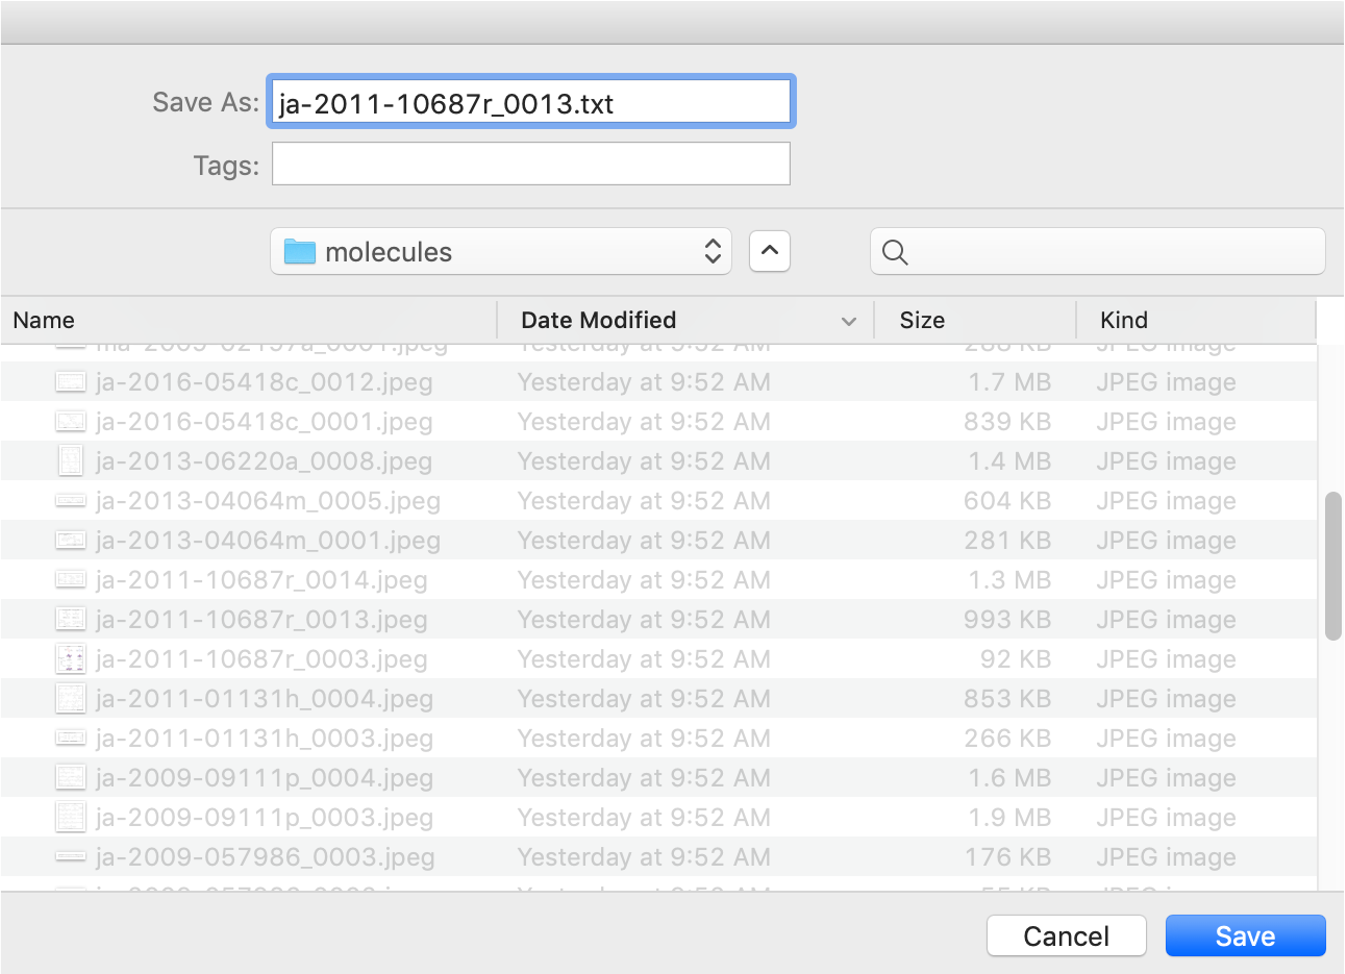
Task: Click the magnifying glass search icon
Action: pos(895,253)
